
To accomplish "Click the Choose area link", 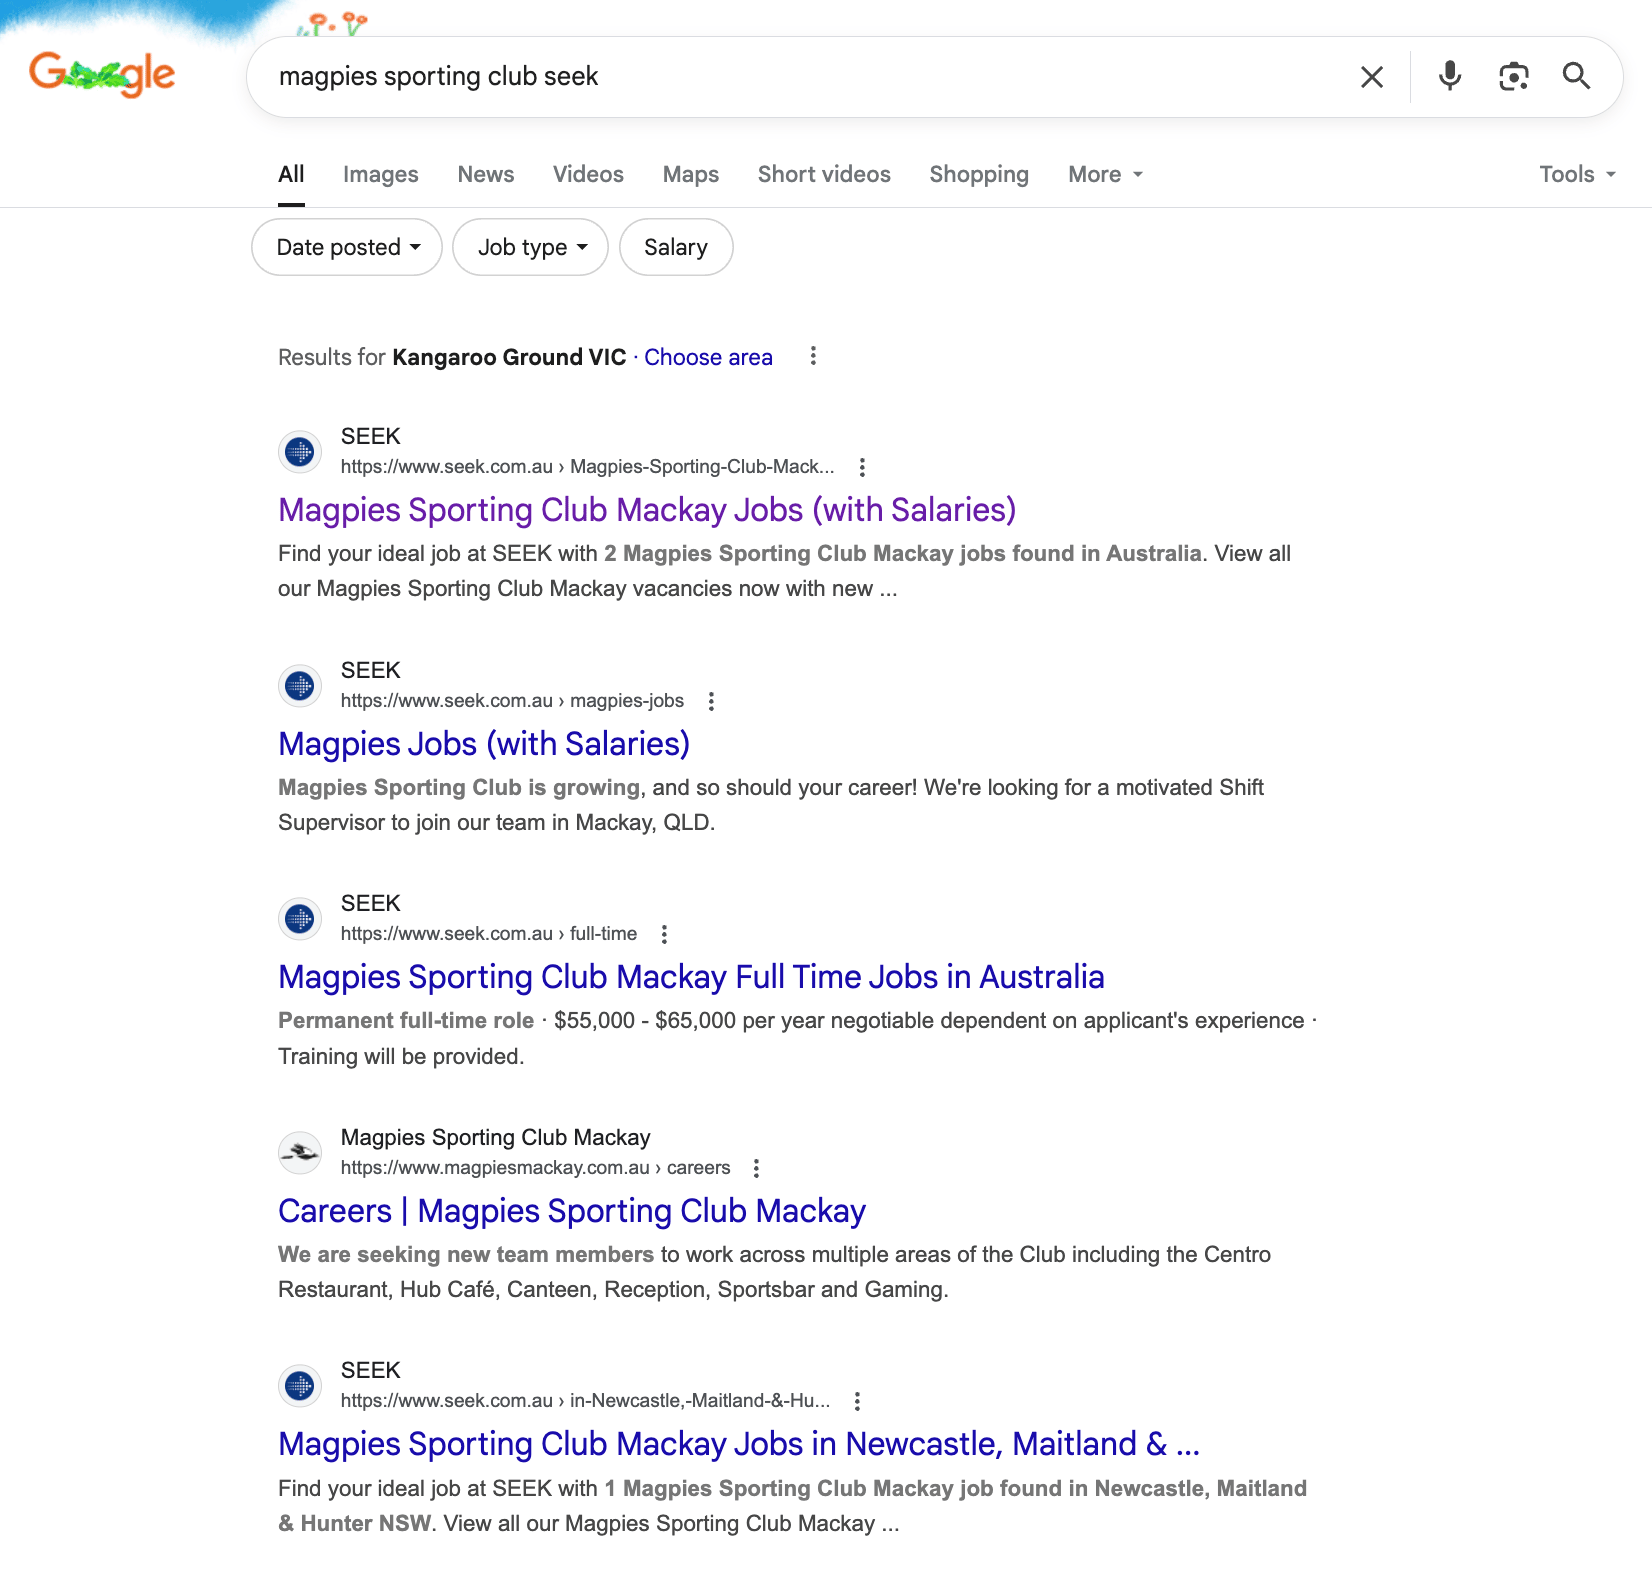I will pyautogui.click(x=708, y=357).
